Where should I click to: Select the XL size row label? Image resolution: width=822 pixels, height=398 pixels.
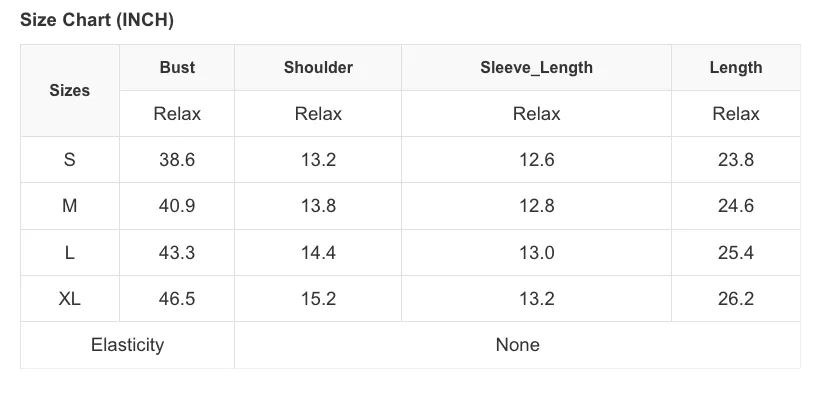pyautogui.click(x=70, y=299)
